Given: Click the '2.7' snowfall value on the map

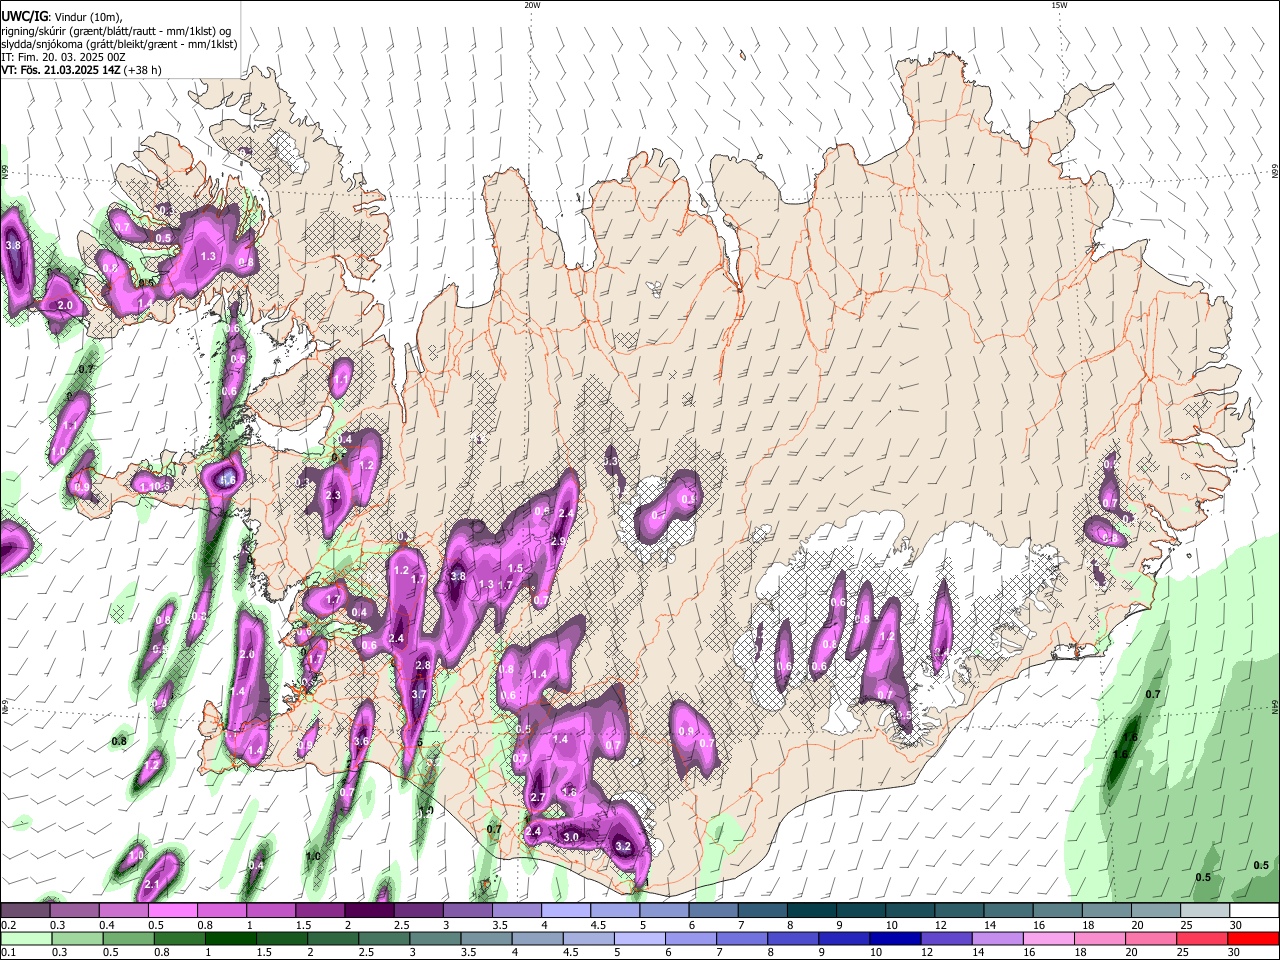Looking at the screenshot, I should click(537, 798).
